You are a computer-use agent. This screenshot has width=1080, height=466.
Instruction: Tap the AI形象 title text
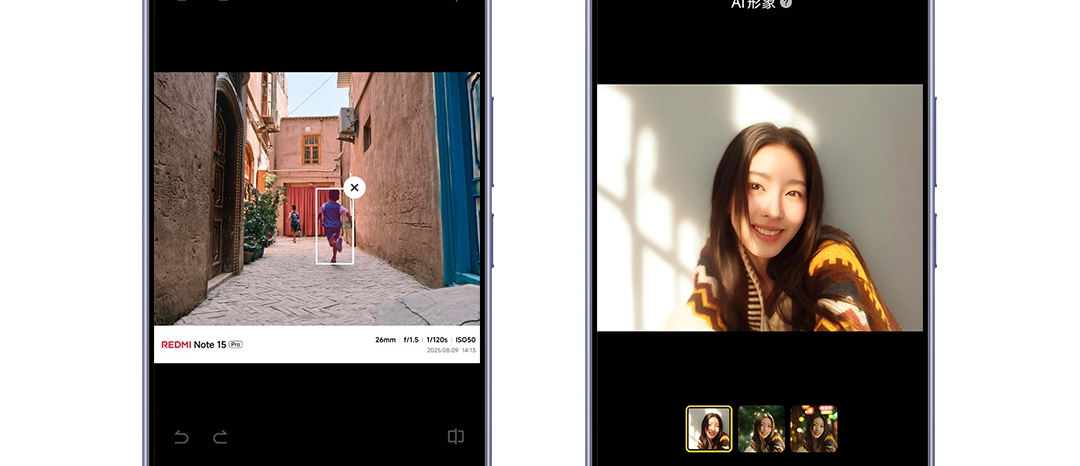pos(754,4)
